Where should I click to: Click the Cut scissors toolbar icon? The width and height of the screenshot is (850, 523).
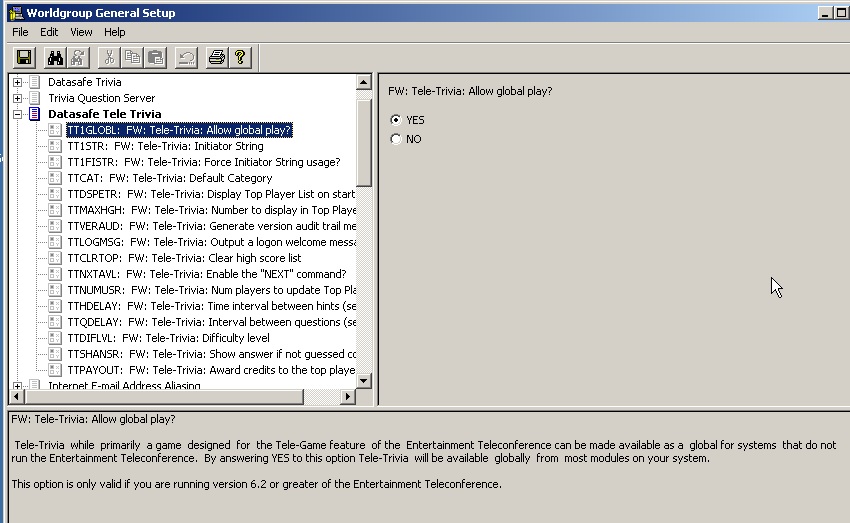pos(109,58)
